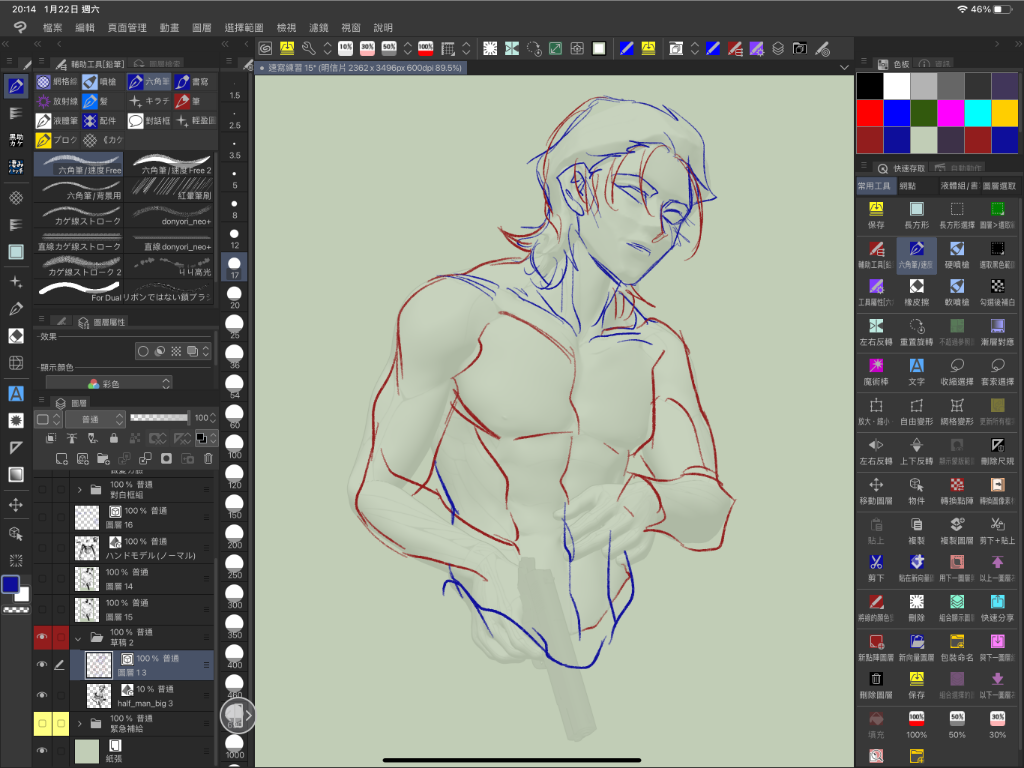The image size is (1024, 768).
Task: Click the delete layer trash icon in layer panel
Action: (x=208, y=458)
